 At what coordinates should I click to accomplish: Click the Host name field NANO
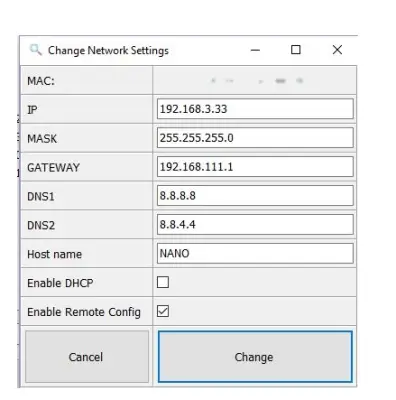pyautogui.click(x=255, y=254)
